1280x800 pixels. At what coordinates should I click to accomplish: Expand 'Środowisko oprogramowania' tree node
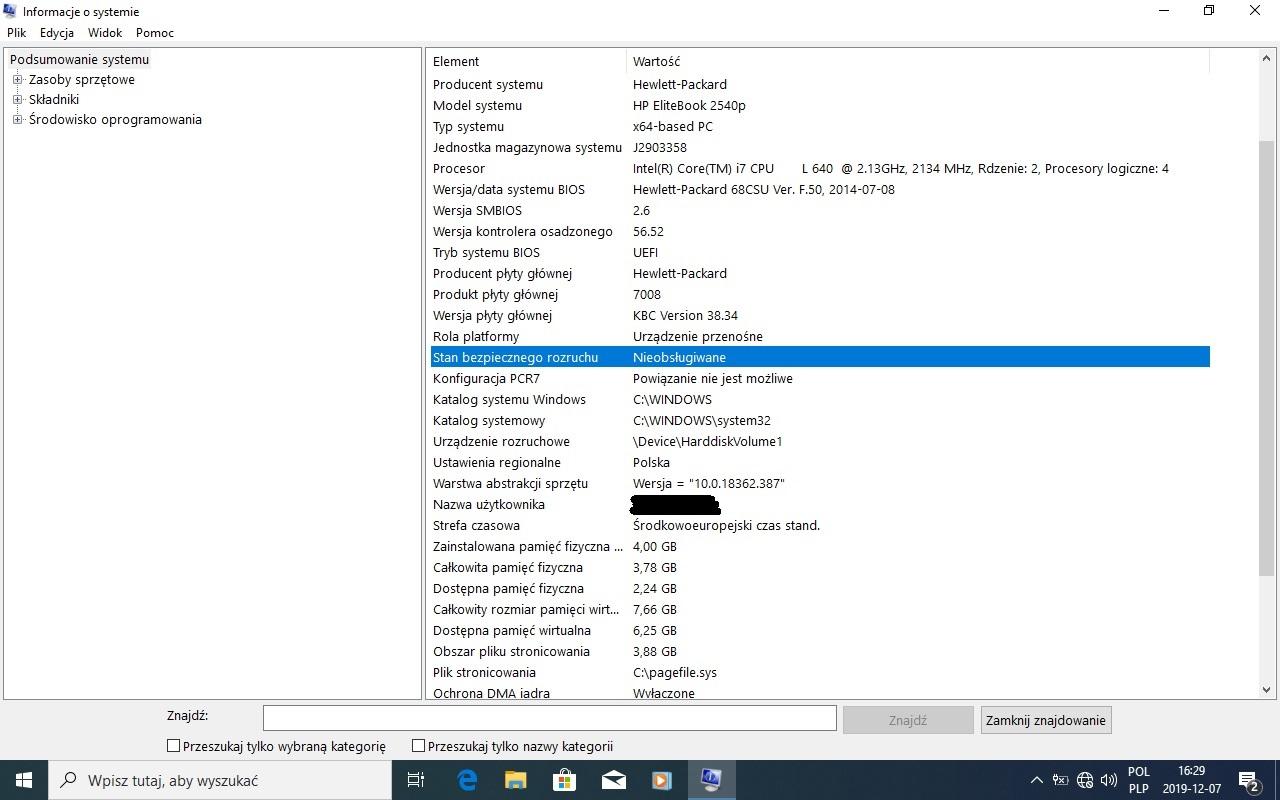tap(17, 120)
